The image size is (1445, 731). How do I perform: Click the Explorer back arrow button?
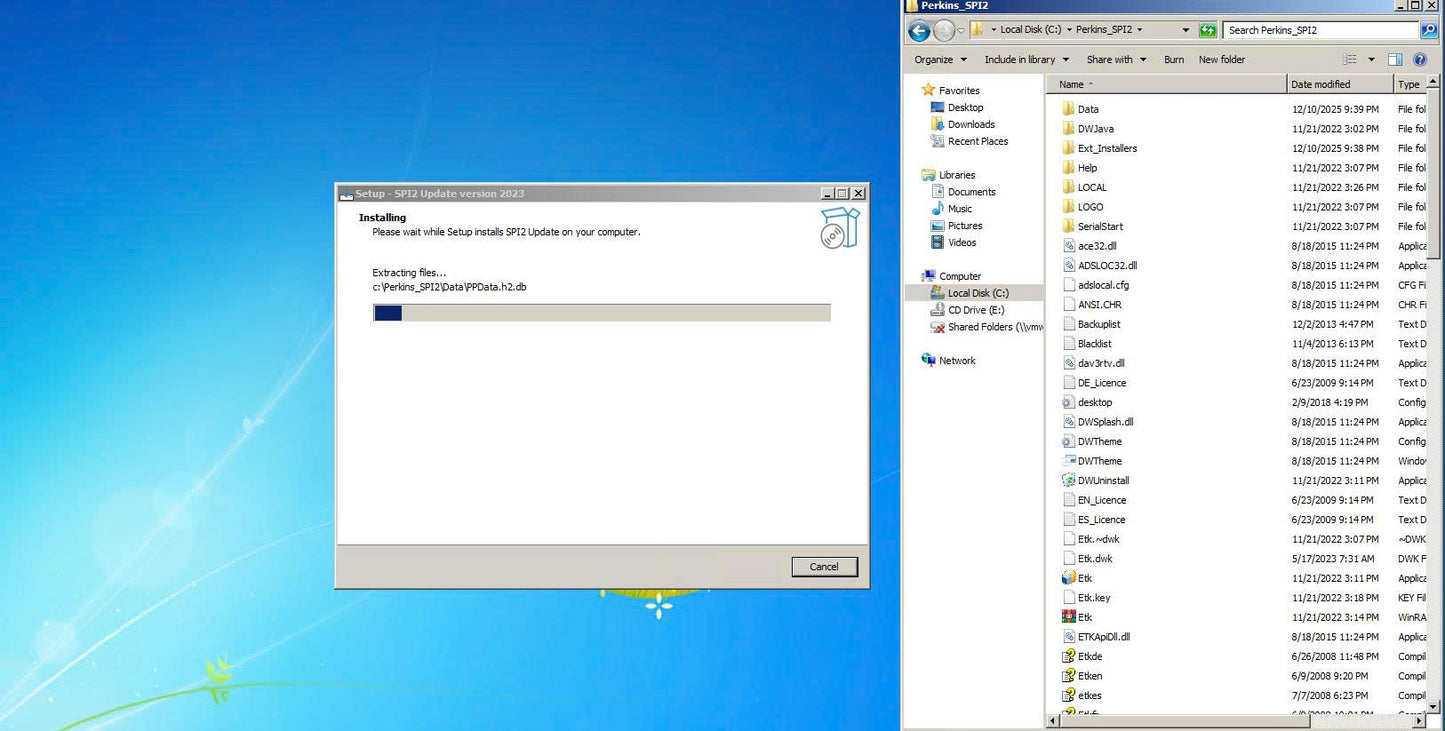tap(919, 31)
